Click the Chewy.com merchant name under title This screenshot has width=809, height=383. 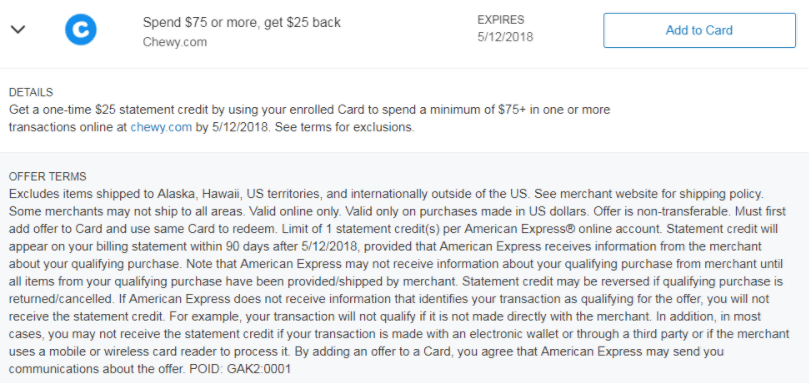point(175,42)
